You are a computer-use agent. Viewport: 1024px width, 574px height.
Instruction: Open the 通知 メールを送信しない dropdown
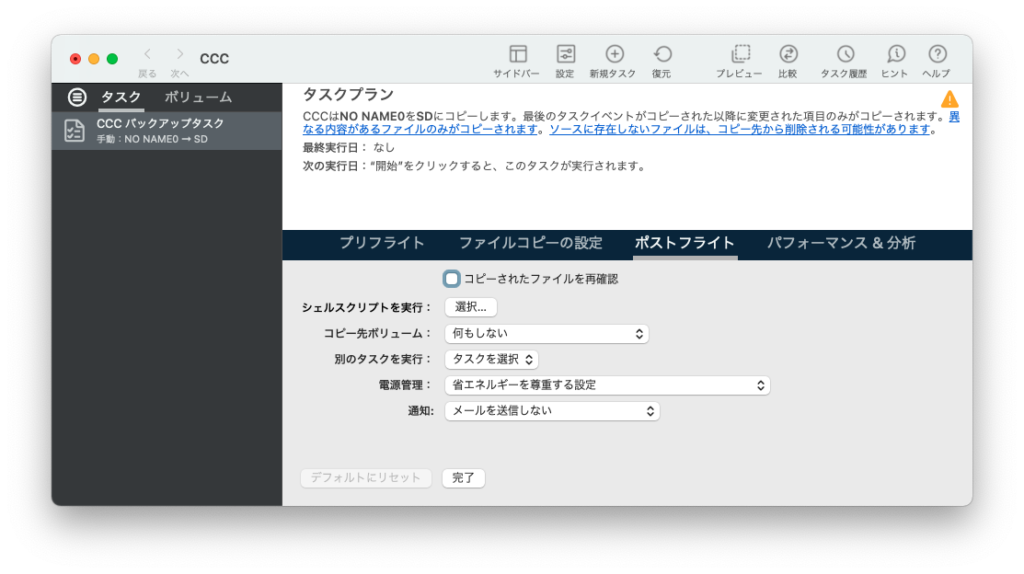point(552,411)
